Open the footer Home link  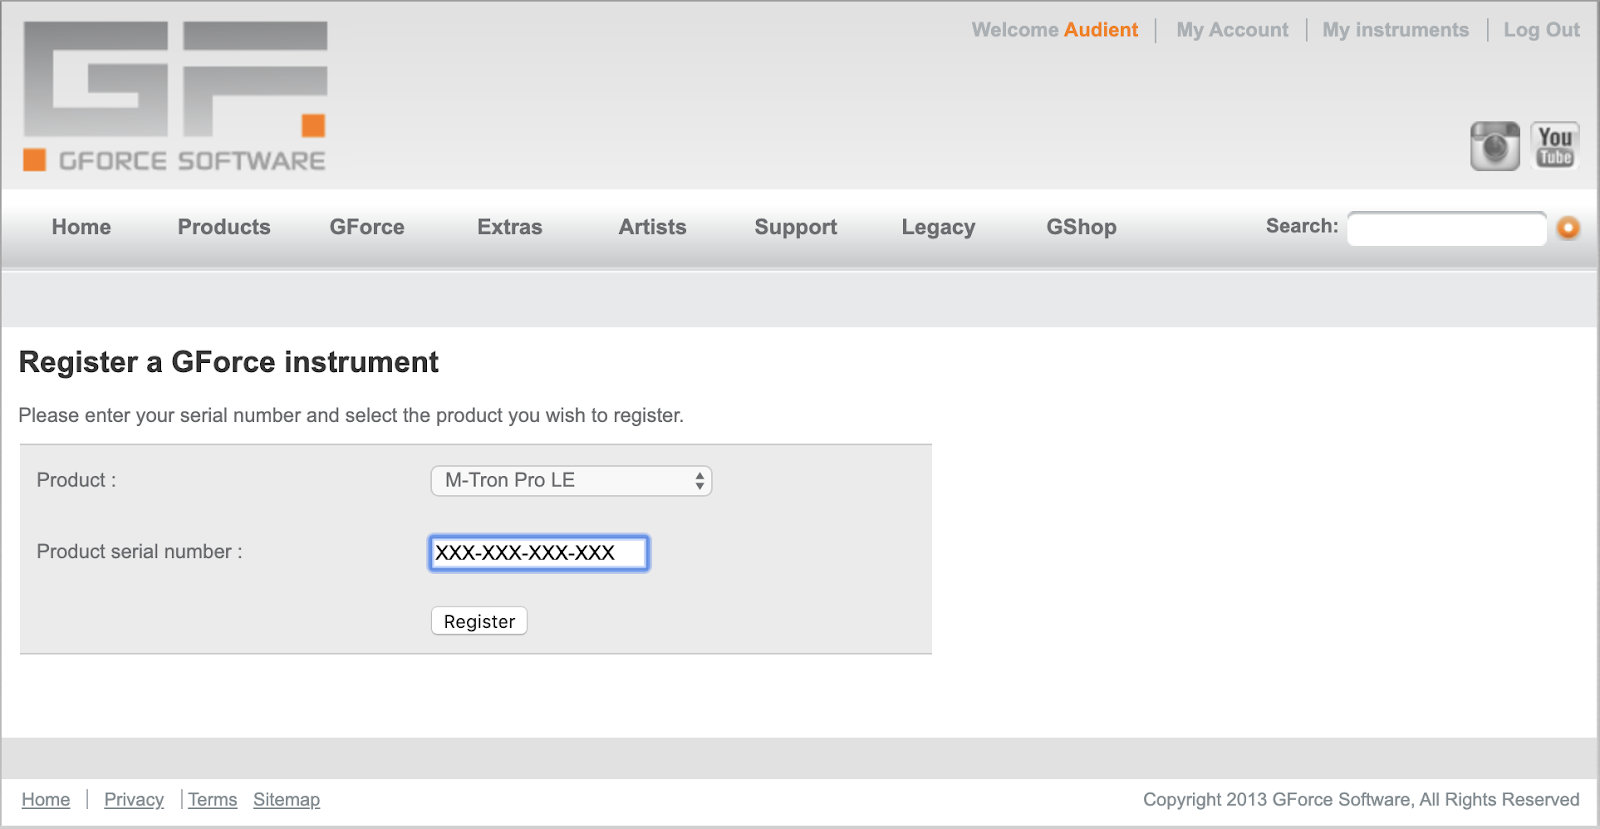click(x=46, y=800)
